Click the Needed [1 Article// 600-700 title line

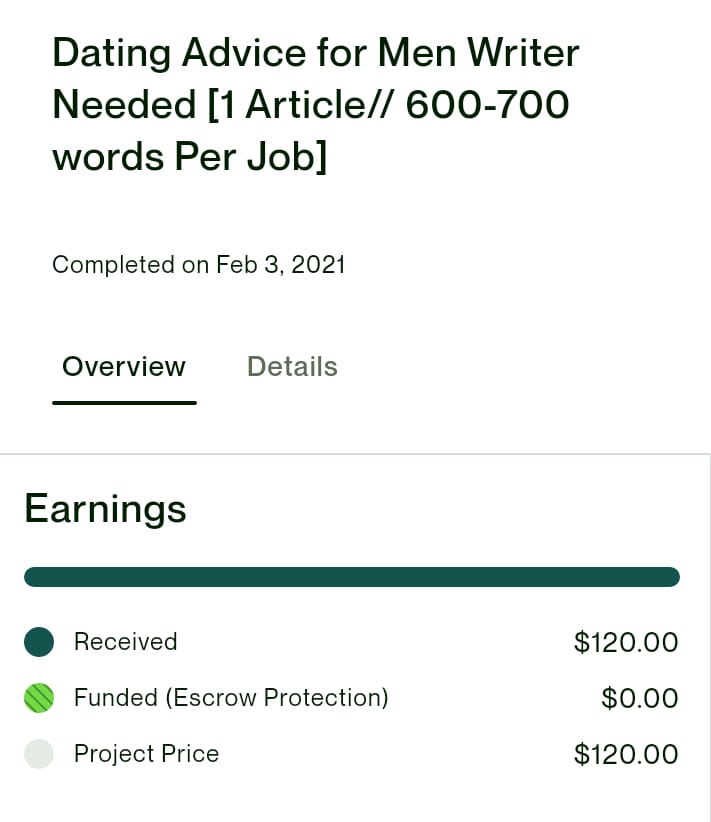tap(311, 104)
